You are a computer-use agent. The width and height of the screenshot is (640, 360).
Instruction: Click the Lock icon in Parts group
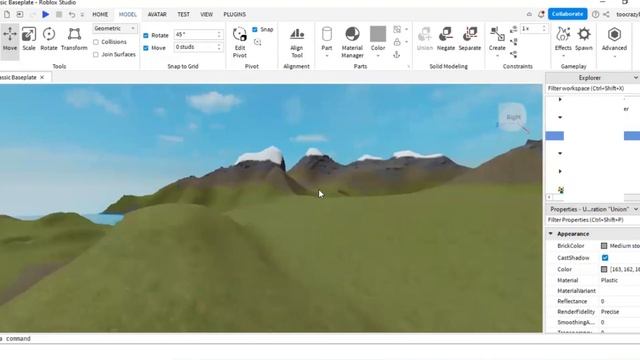point(397,42)
